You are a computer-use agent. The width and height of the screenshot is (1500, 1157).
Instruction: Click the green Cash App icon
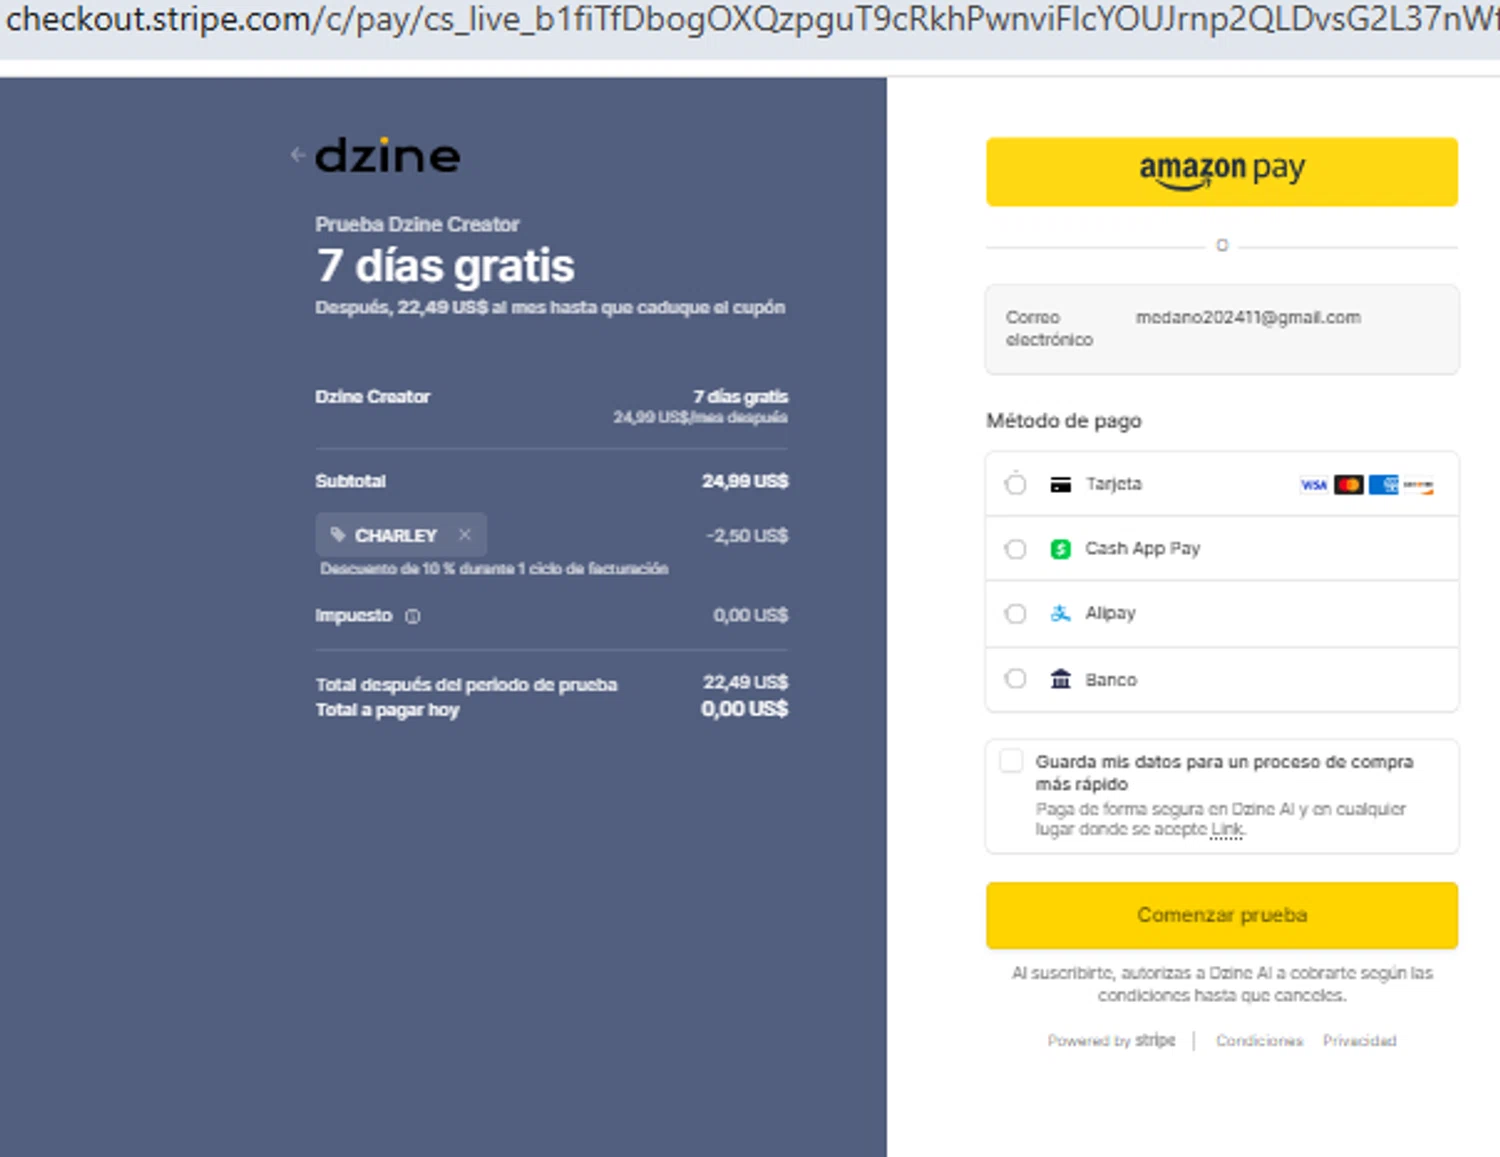point(1061,549)
